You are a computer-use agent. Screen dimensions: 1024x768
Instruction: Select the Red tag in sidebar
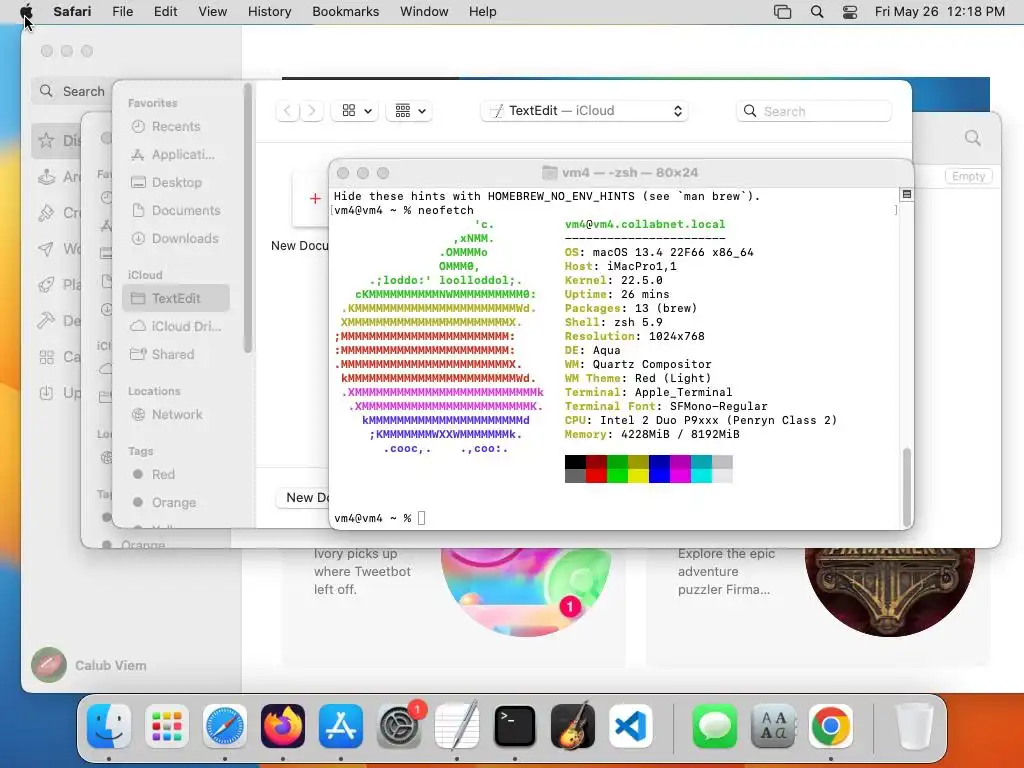pyautogui.click(x=176, y=475)
